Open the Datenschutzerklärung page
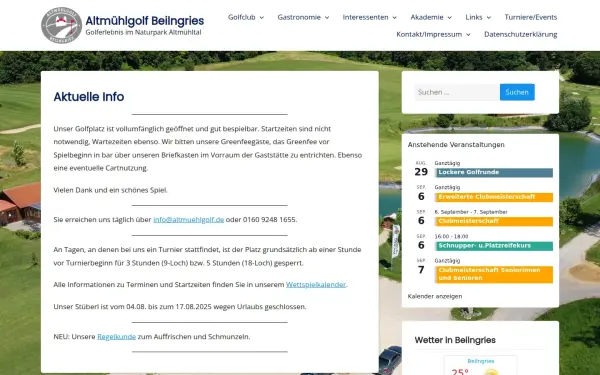 point(520,34)
